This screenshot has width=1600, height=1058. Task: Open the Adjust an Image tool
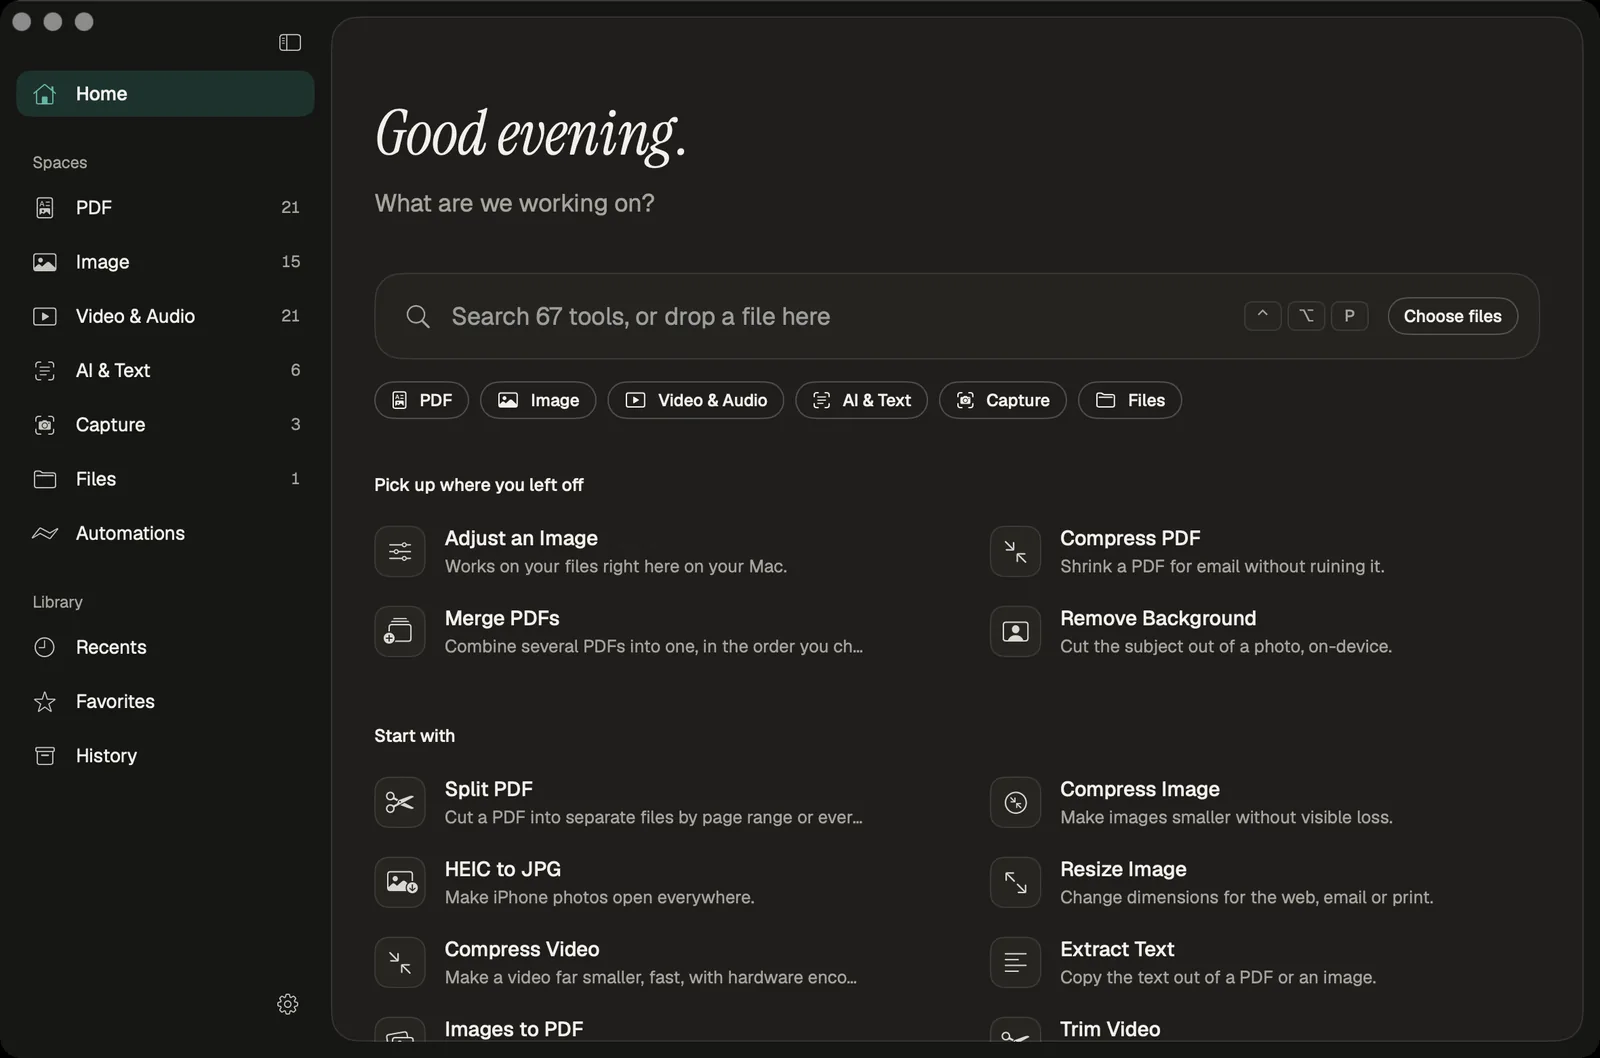pos(620,551)
